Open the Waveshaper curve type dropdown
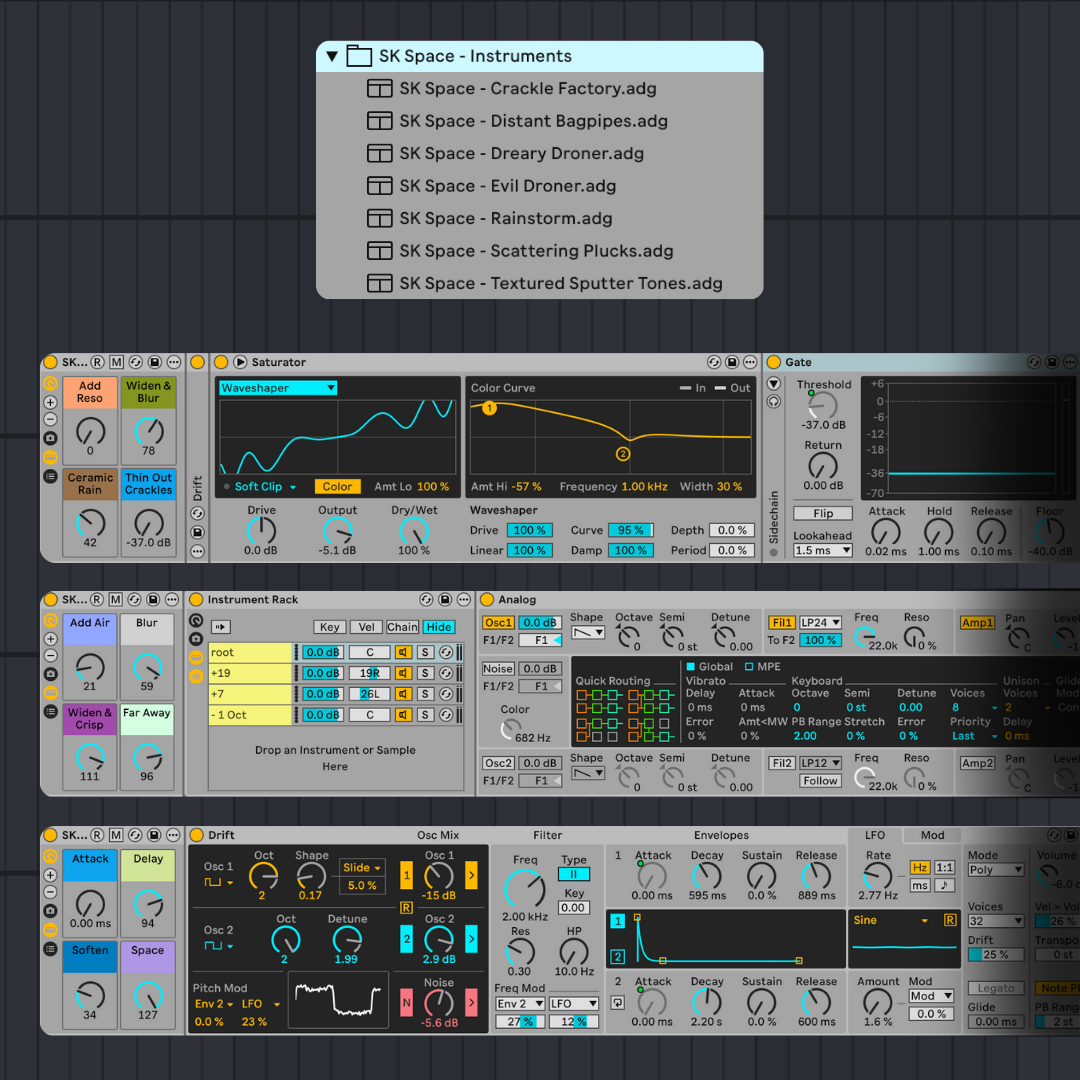This screenshot has width=1080, height=1080. [x=278, y=388]
